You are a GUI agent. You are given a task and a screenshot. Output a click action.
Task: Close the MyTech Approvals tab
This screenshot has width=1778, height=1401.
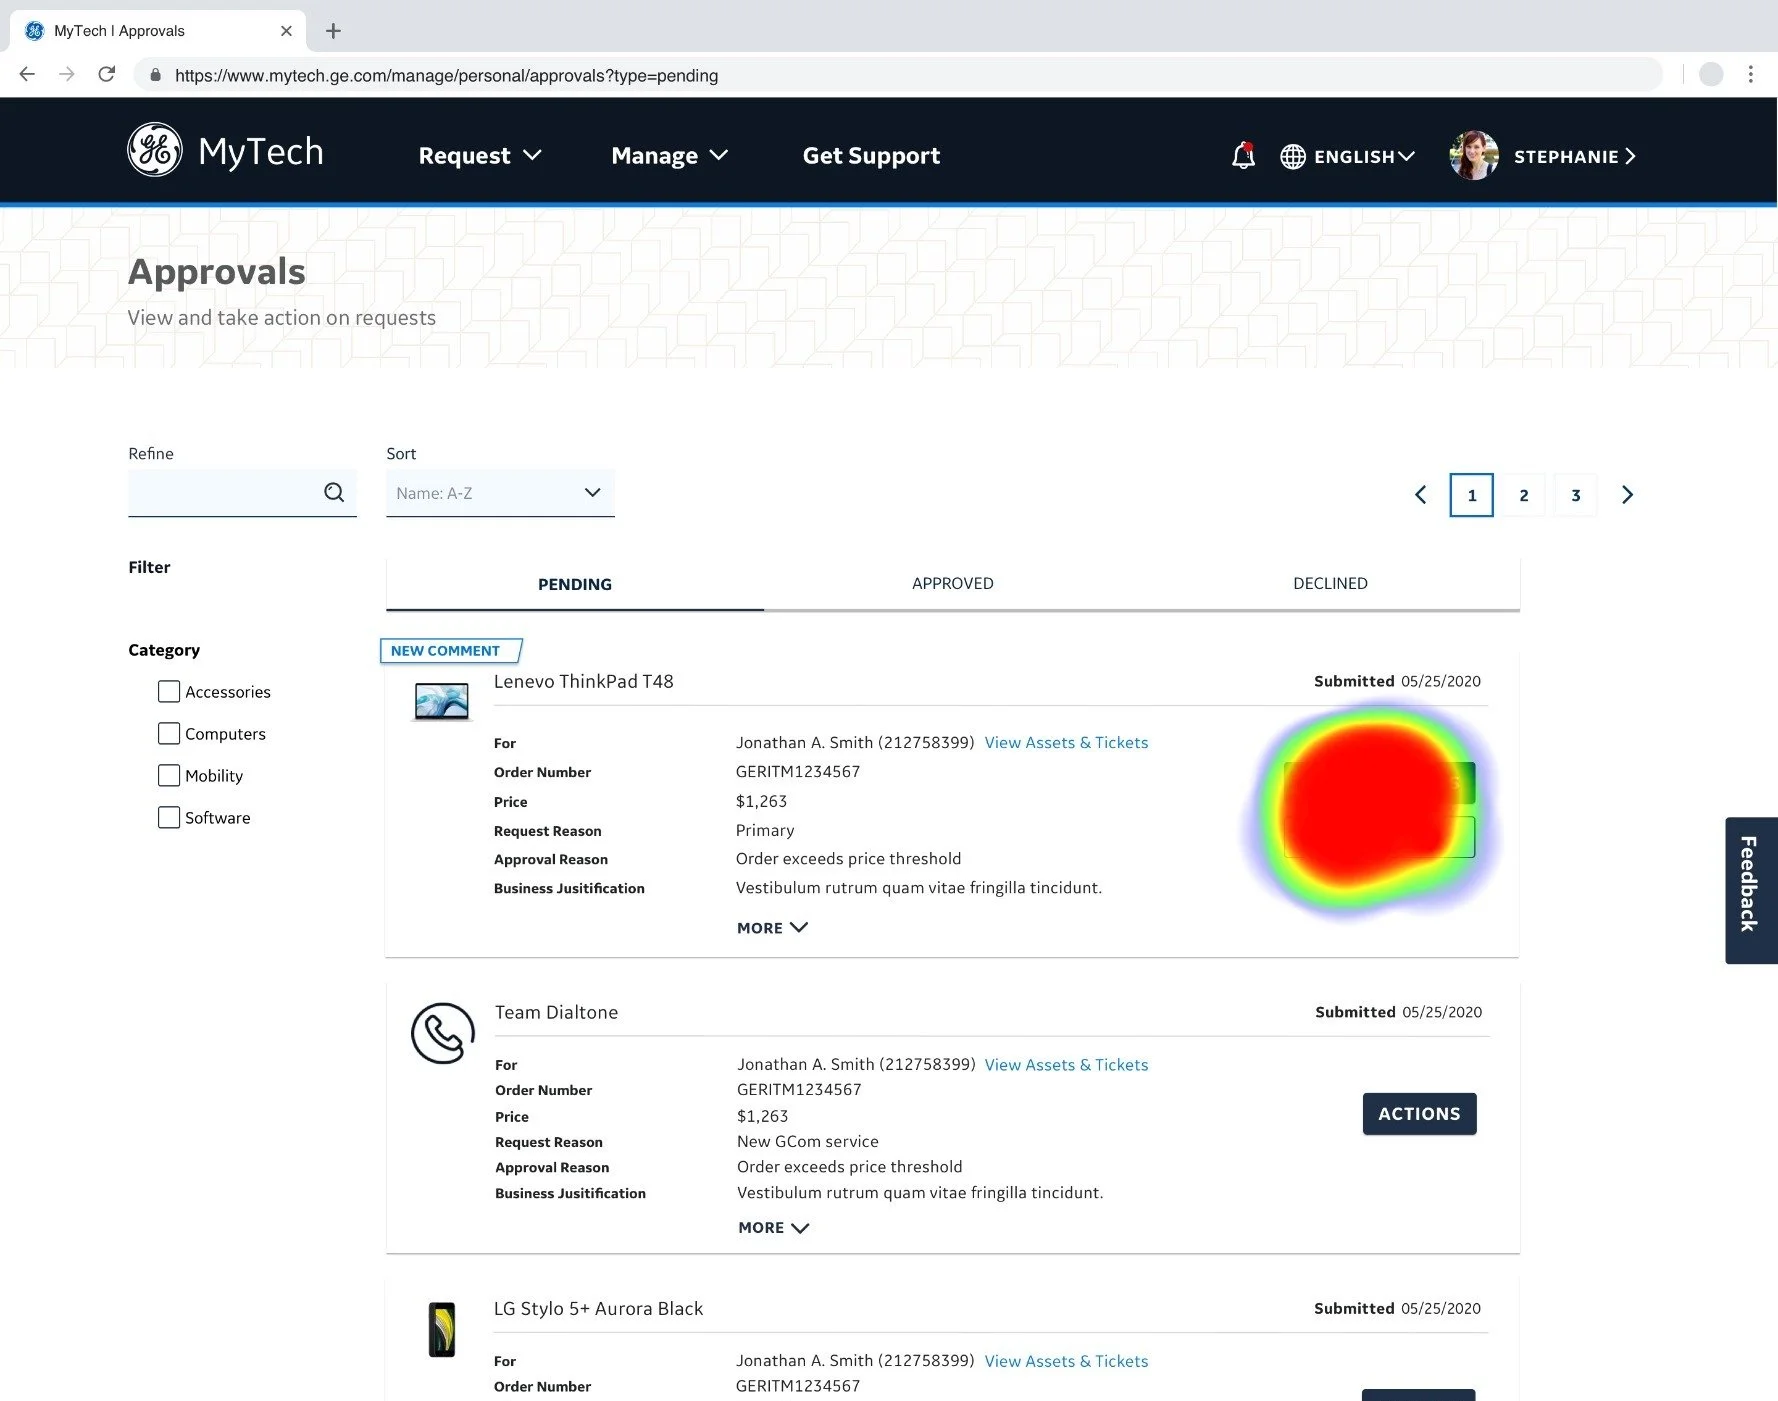[x=286, y=31]
